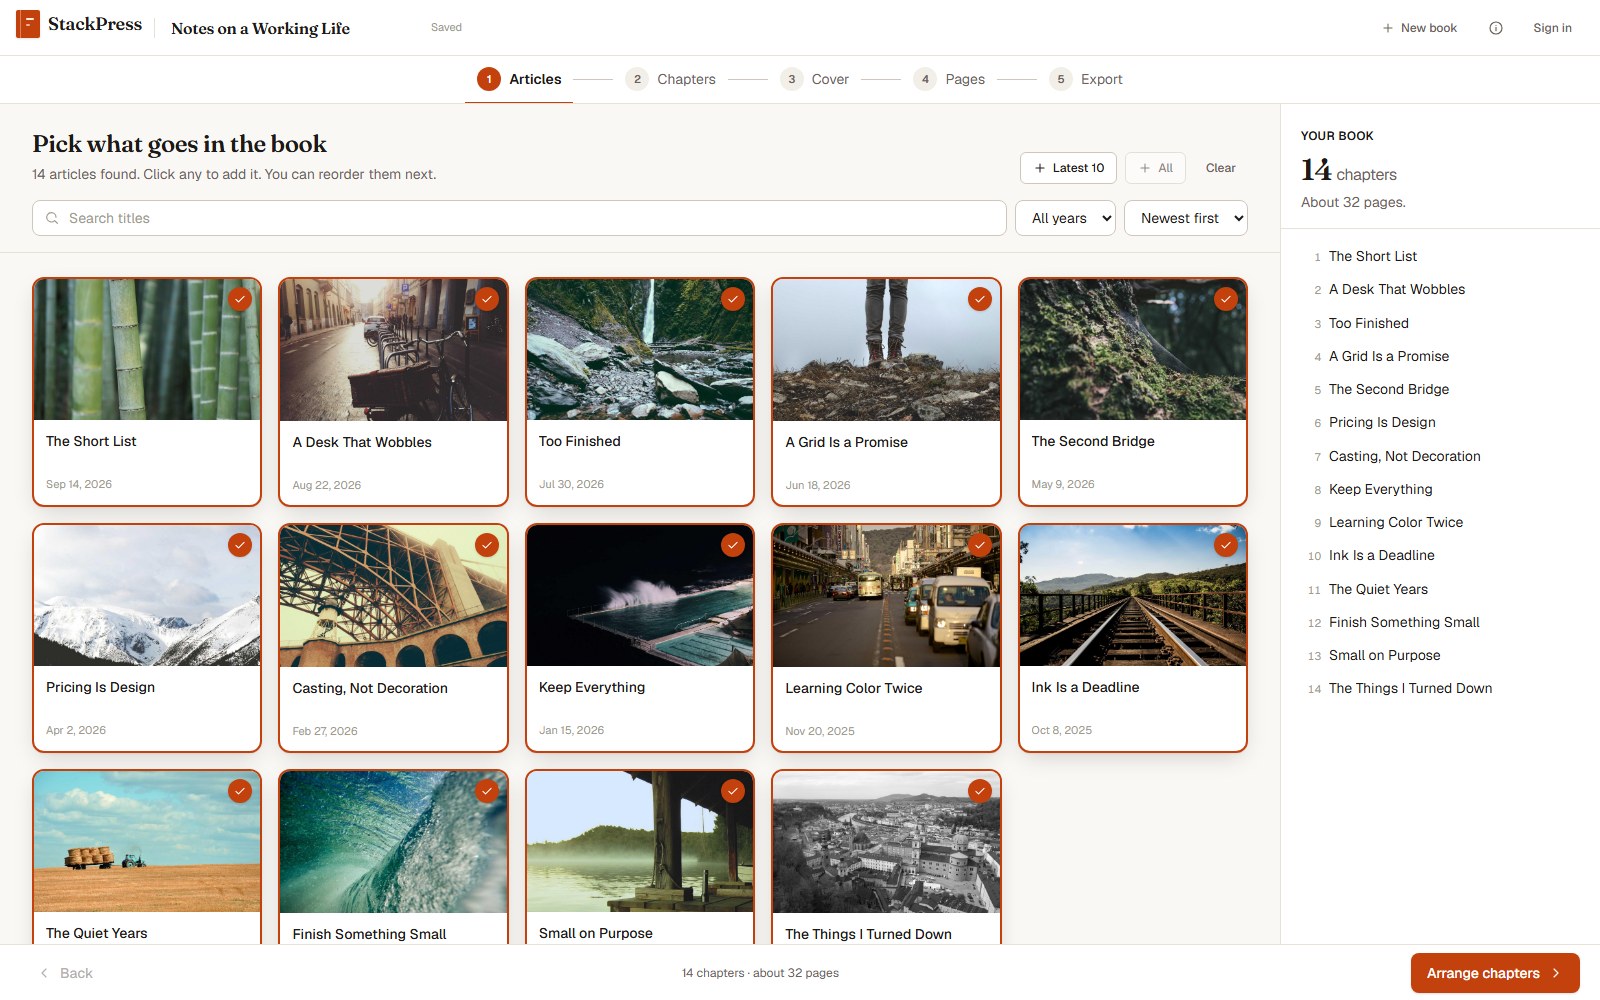The height and width of the screenshot is (1000, 1600).
Task: Open the info circle icon in header
Action: click(1496, 28)
